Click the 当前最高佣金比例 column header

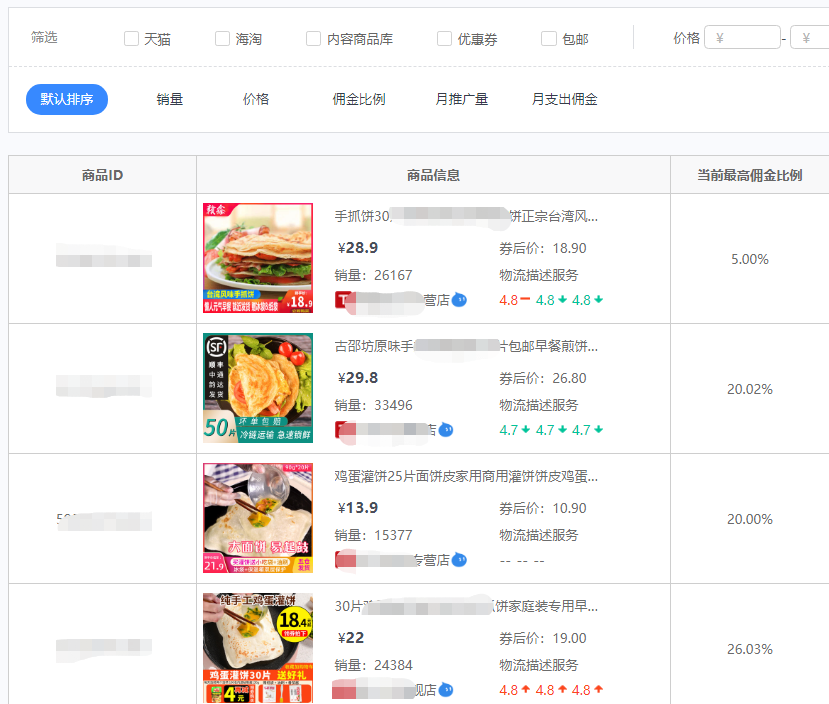pos(750,175)
